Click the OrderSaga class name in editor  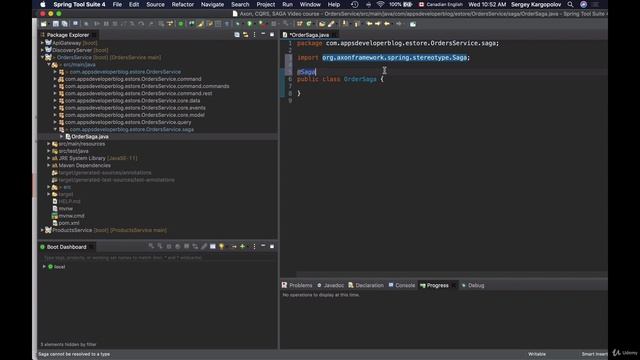[360, 79]
